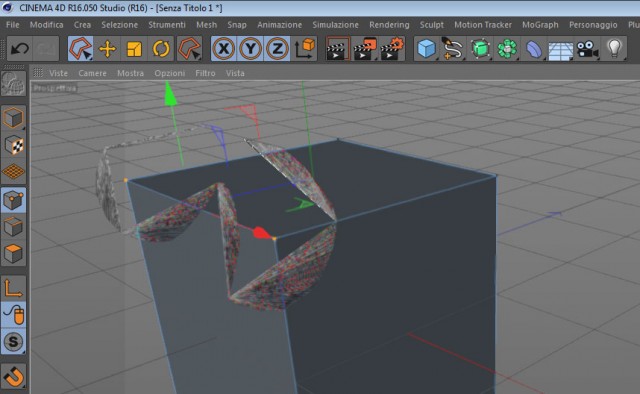
Task: Open the Motion Tracker menu
Action: click(x=483, y=25)
